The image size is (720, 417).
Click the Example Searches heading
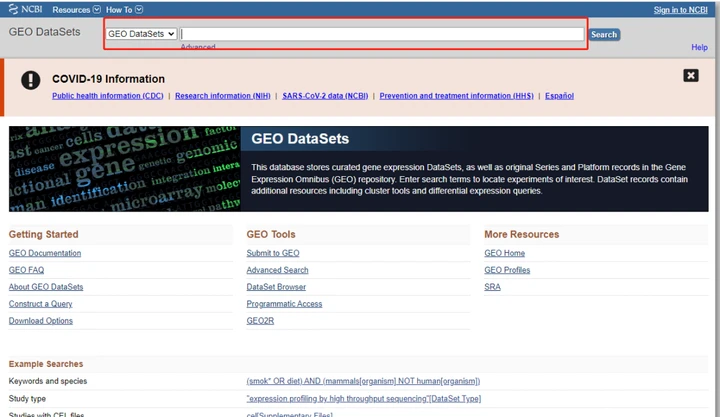[46, 364]
